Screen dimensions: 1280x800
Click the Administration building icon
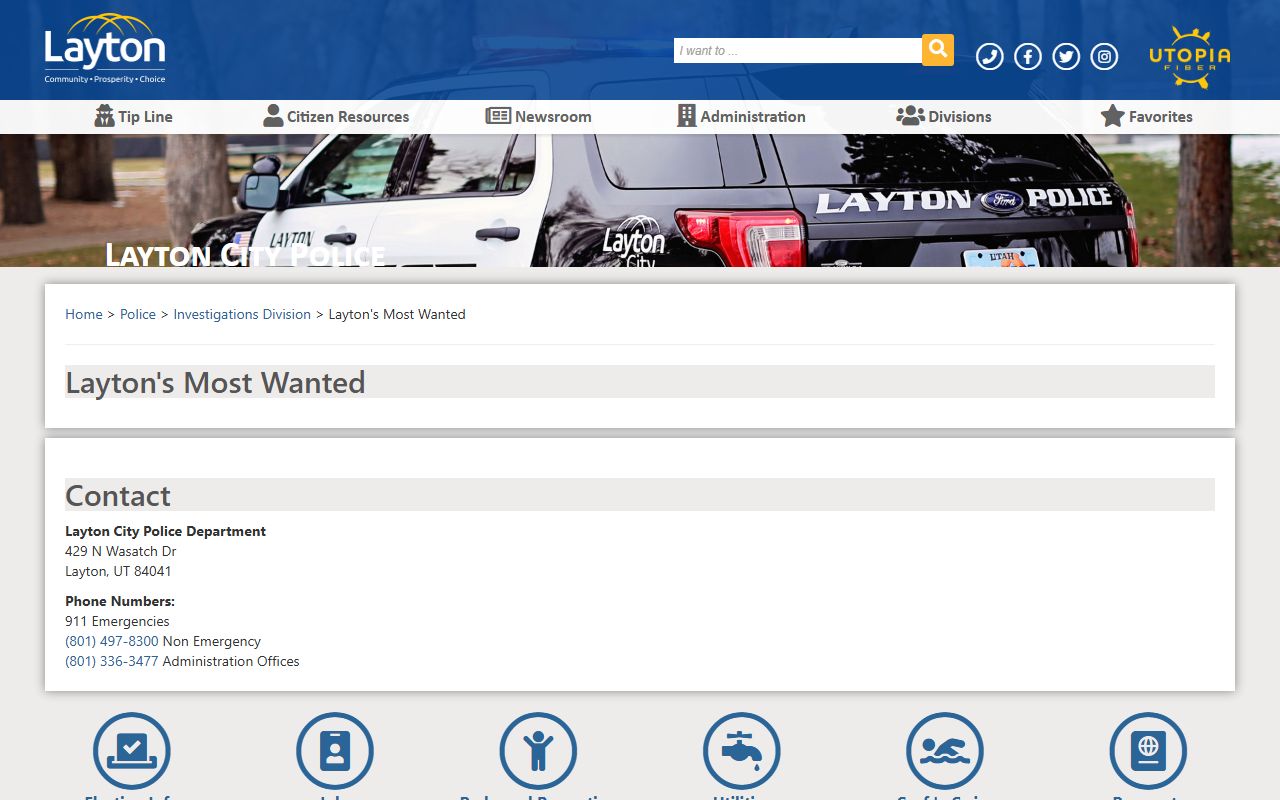(687, 116)
